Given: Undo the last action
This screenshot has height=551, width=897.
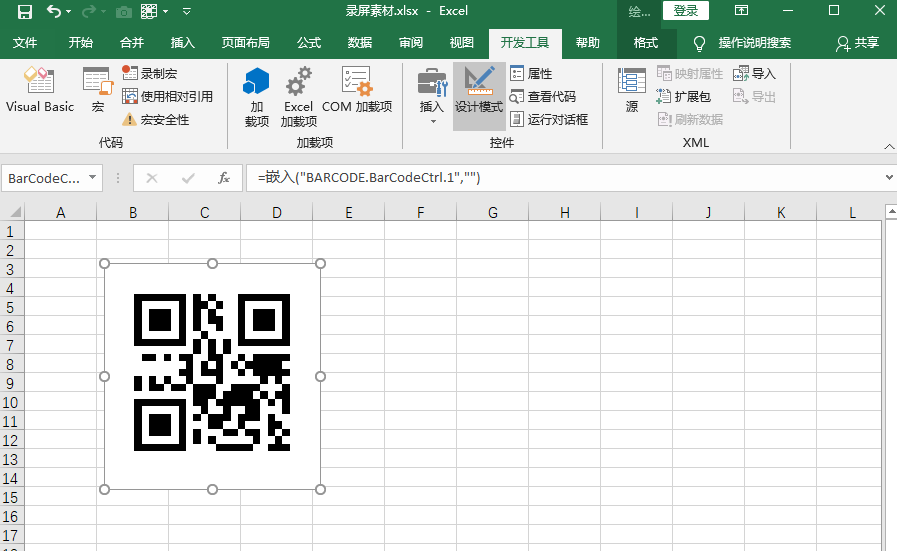Looking at the screenshot, I should 53,11.
